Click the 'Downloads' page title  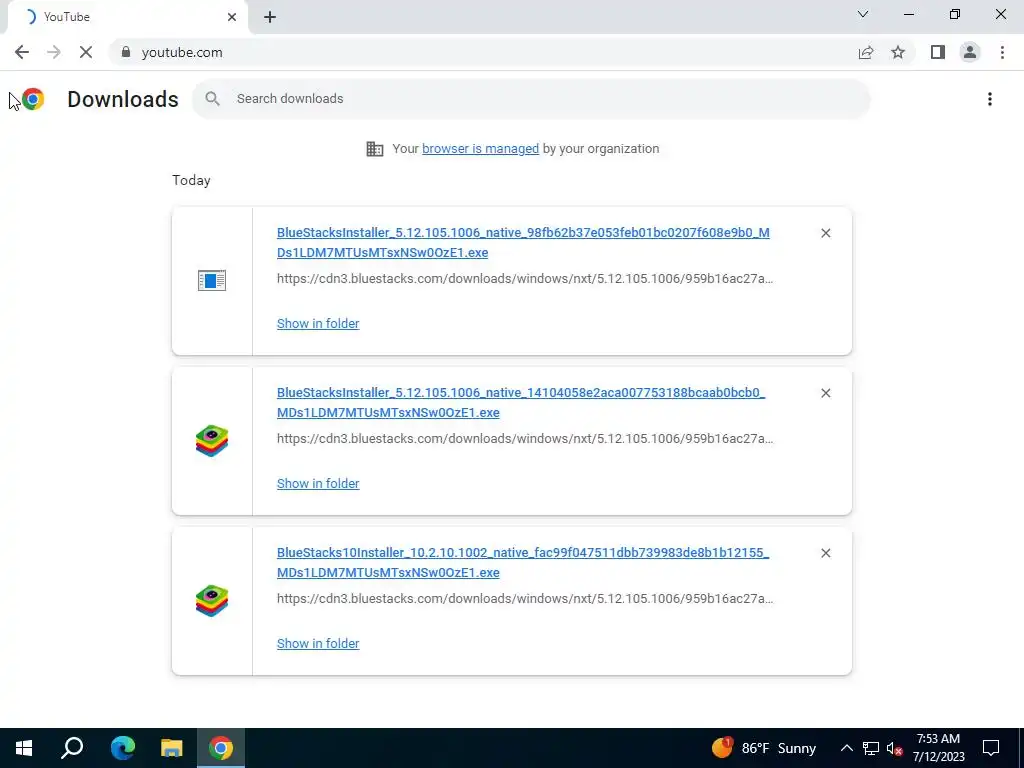pyautogui.click(x=123, y=99)
